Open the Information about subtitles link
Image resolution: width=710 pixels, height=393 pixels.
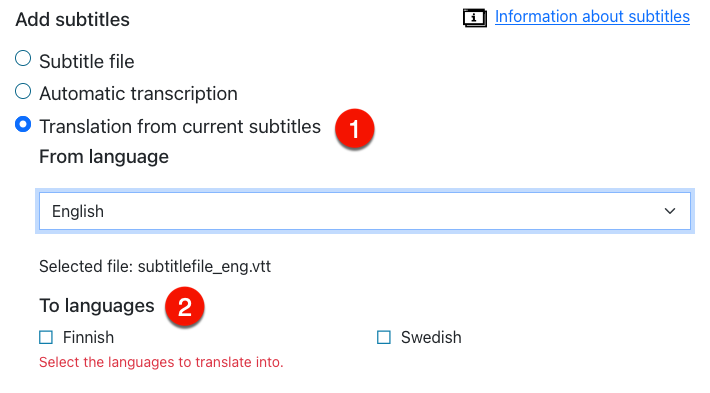[x=592, y=17]
